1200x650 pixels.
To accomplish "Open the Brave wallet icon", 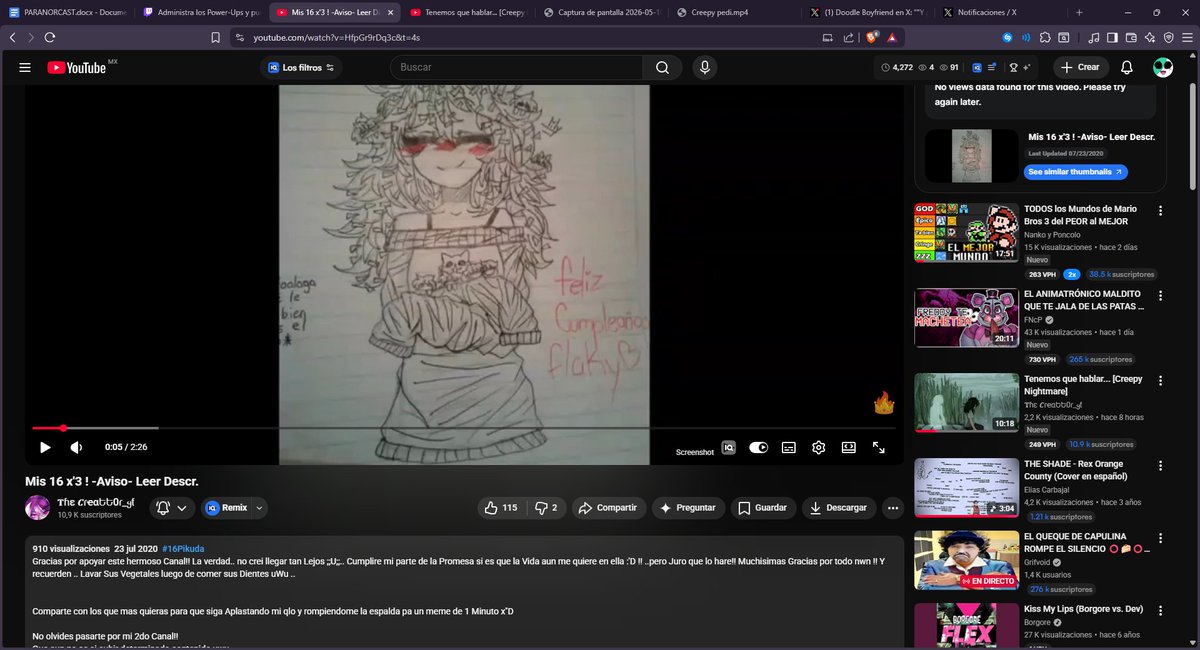I will [x=1131, y=37].
